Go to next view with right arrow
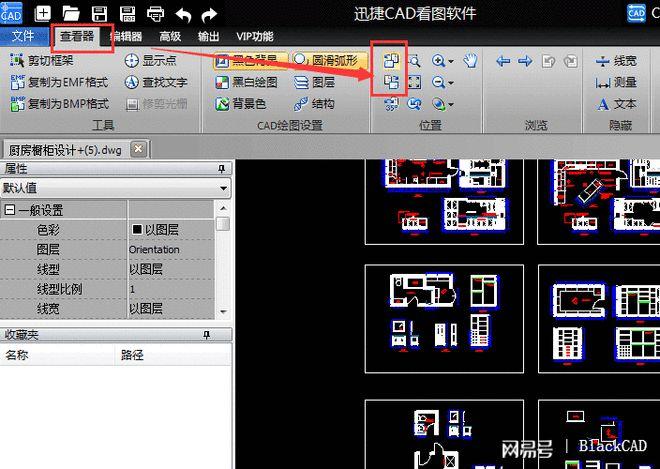 tap(525, 61)
